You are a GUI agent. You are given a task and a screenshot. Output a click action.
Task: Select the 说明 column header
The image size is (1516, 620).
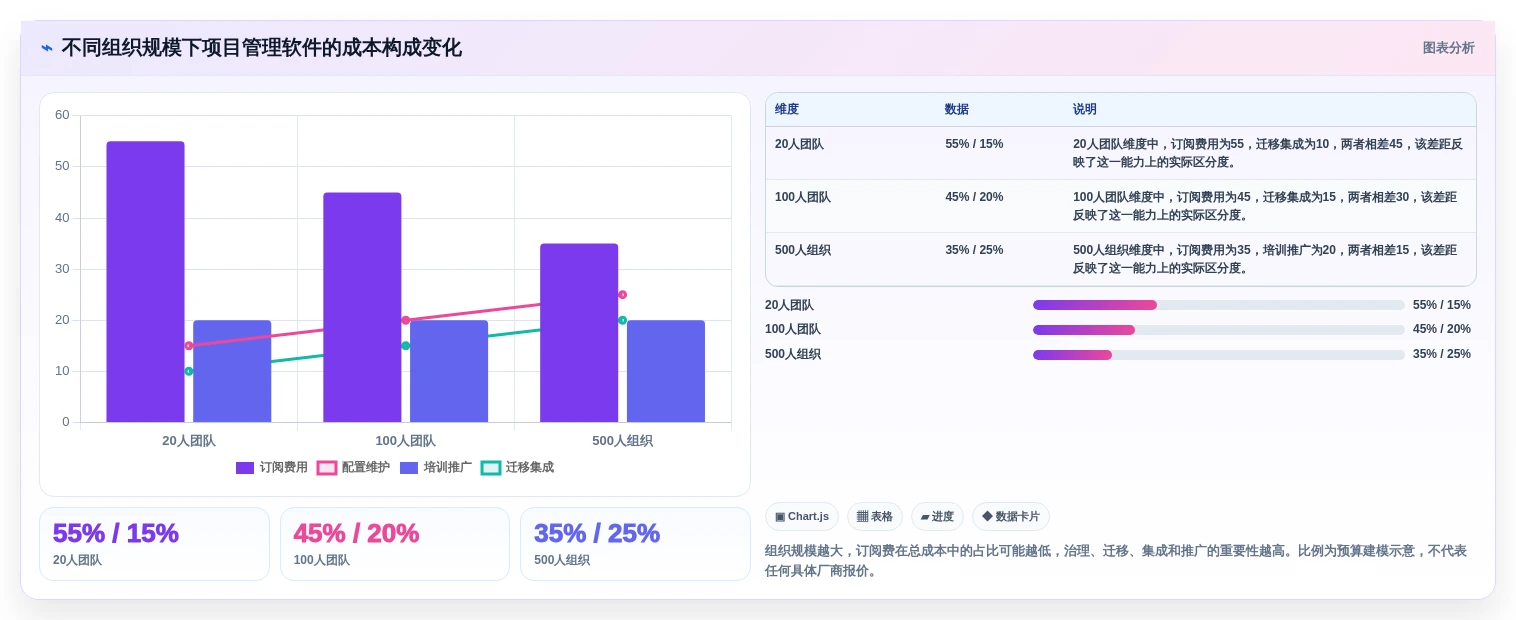1085,110
